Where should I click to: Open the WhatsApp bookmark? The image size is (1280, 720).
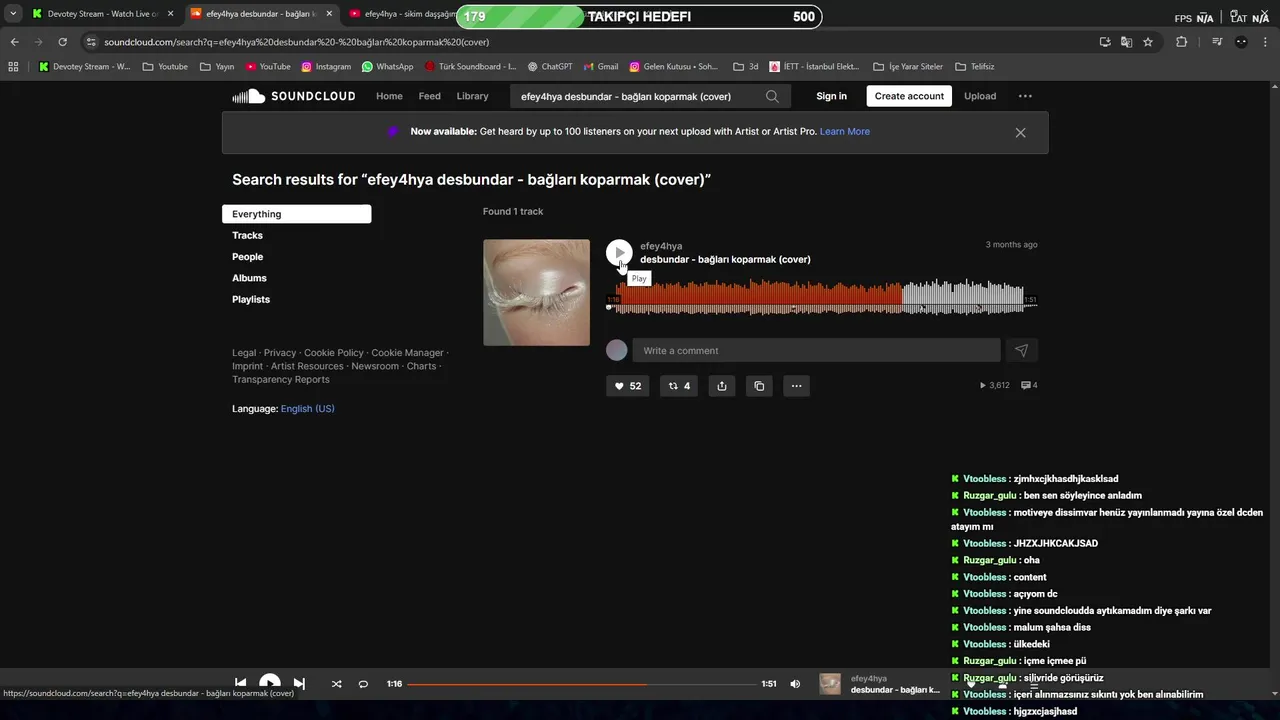pyautogui.click(x=387, y=67)
